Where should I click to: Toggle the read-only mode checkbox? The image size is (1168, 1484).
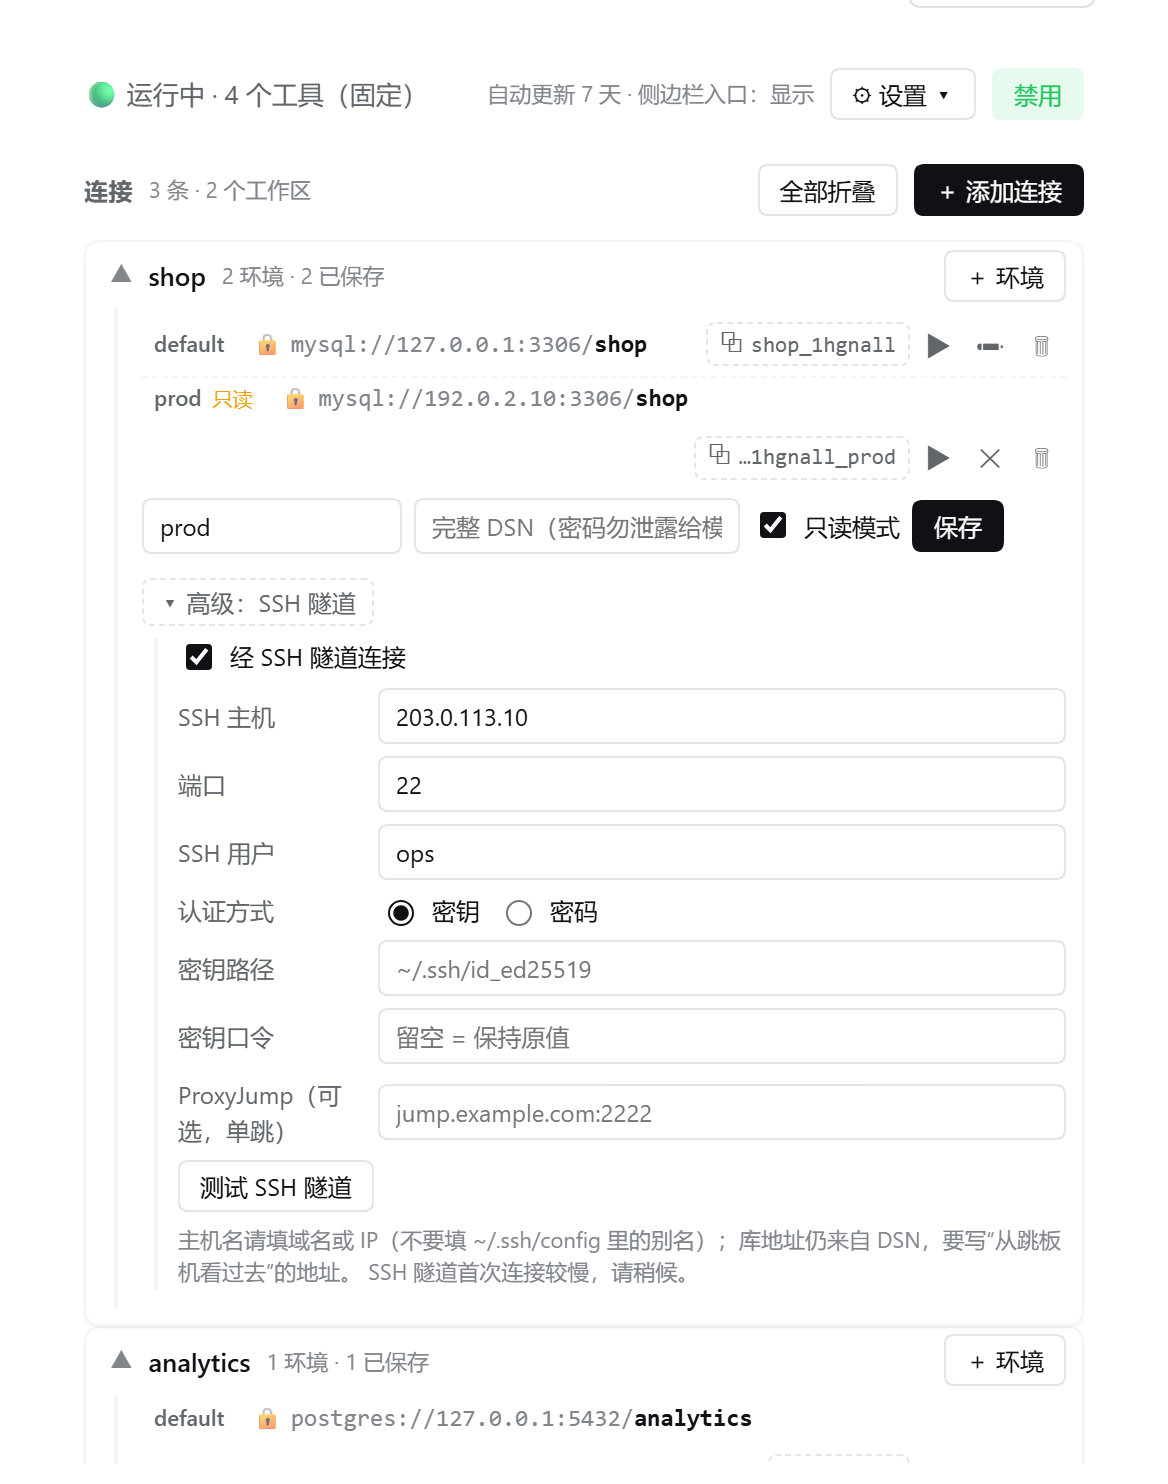(x=773, y=525)
